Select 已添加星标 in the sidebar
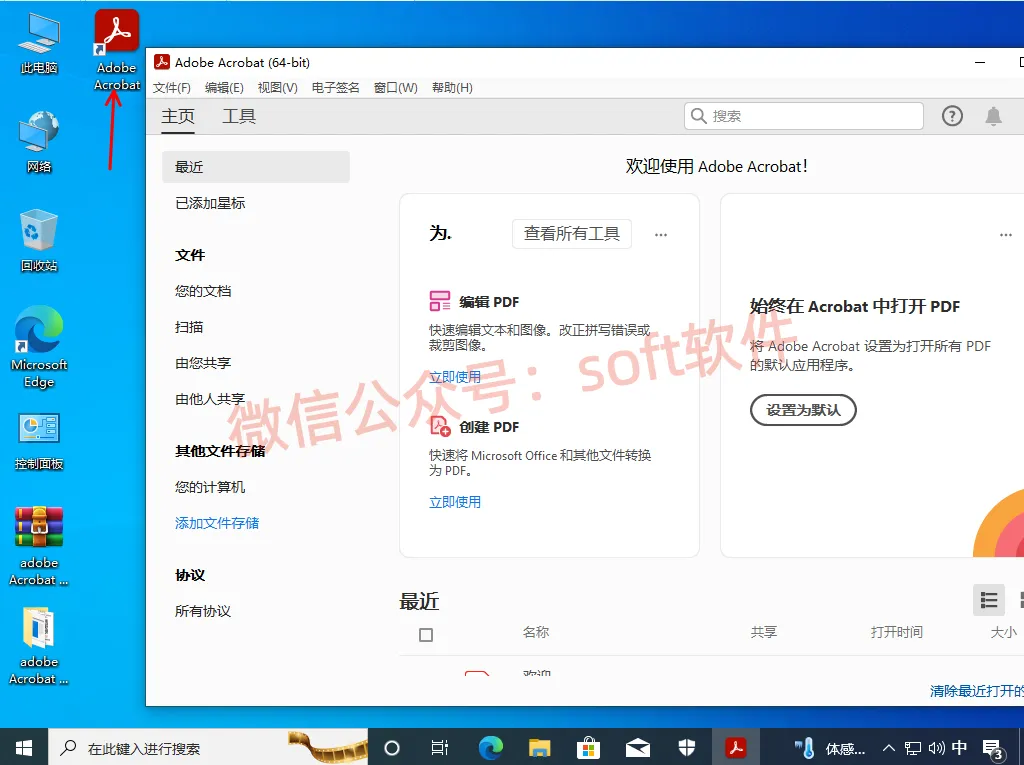 pyautogui.click(x=210, y=203)
